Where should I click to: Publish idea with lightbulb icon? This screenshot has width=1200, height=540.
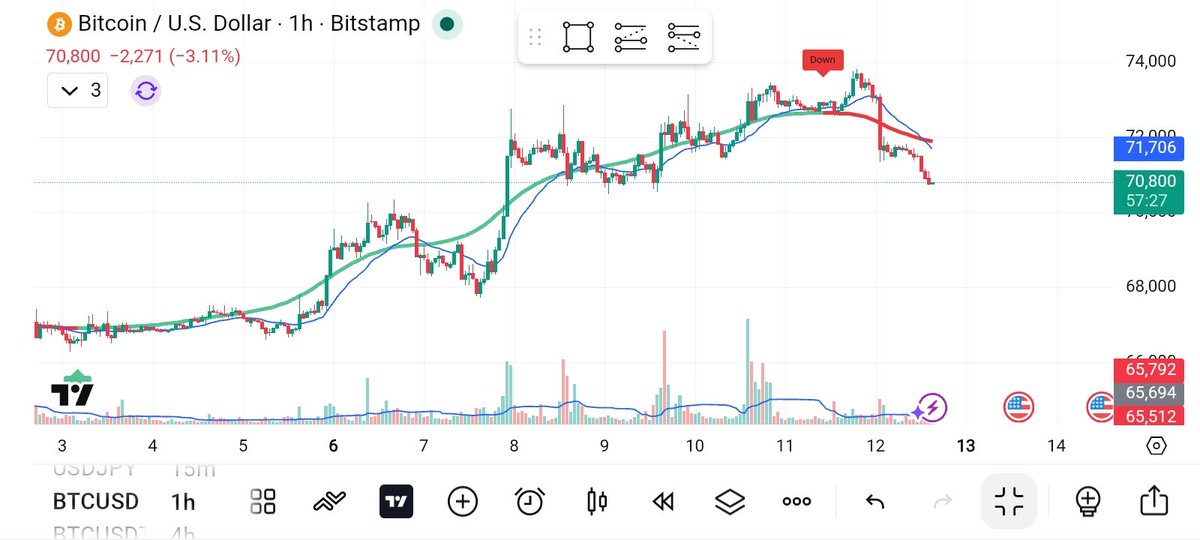click(1087, 500)
